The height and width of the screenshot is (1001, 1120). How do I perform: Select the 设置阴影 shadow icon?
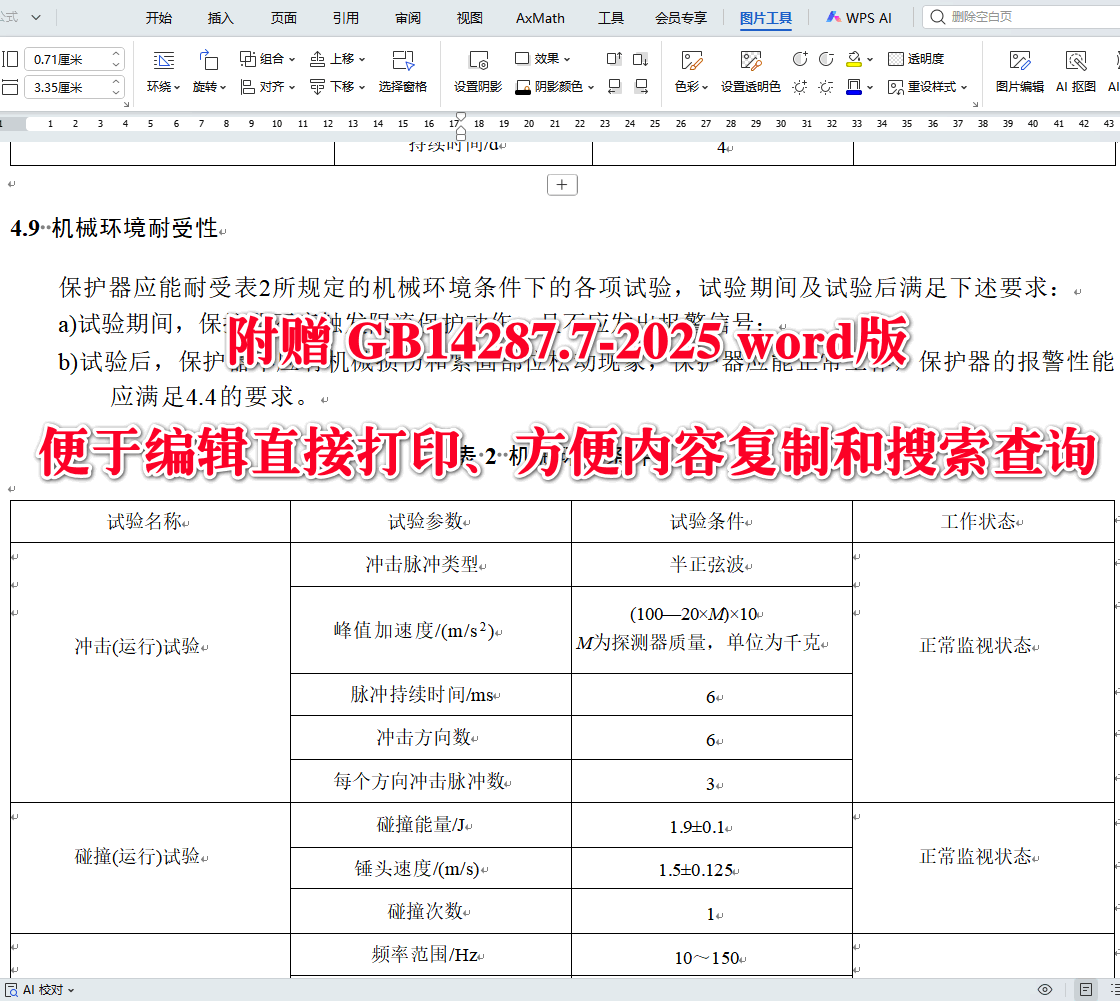[477, 72]
